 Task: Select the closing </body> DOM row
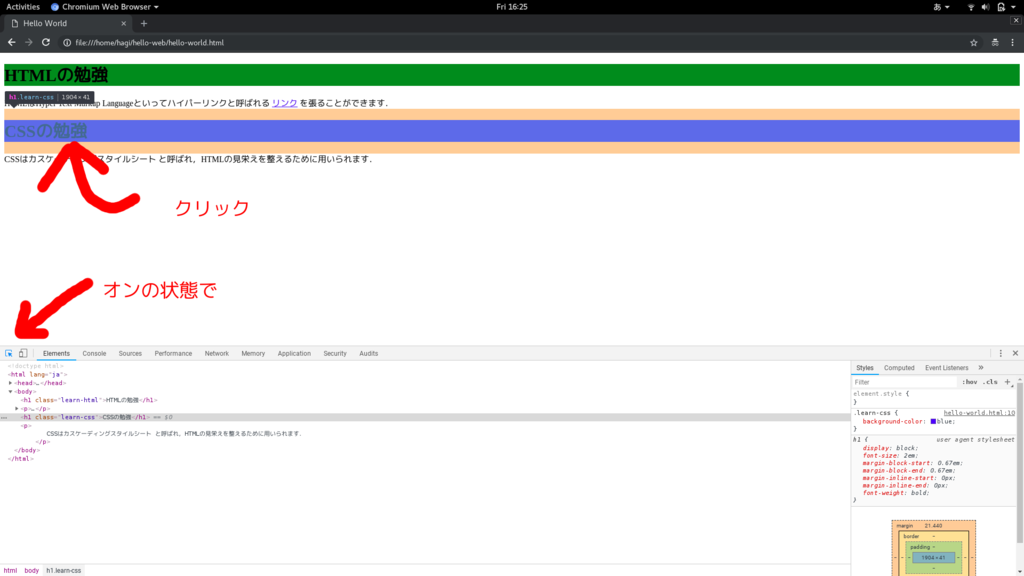pyautogui.click(x=424, y=451)
